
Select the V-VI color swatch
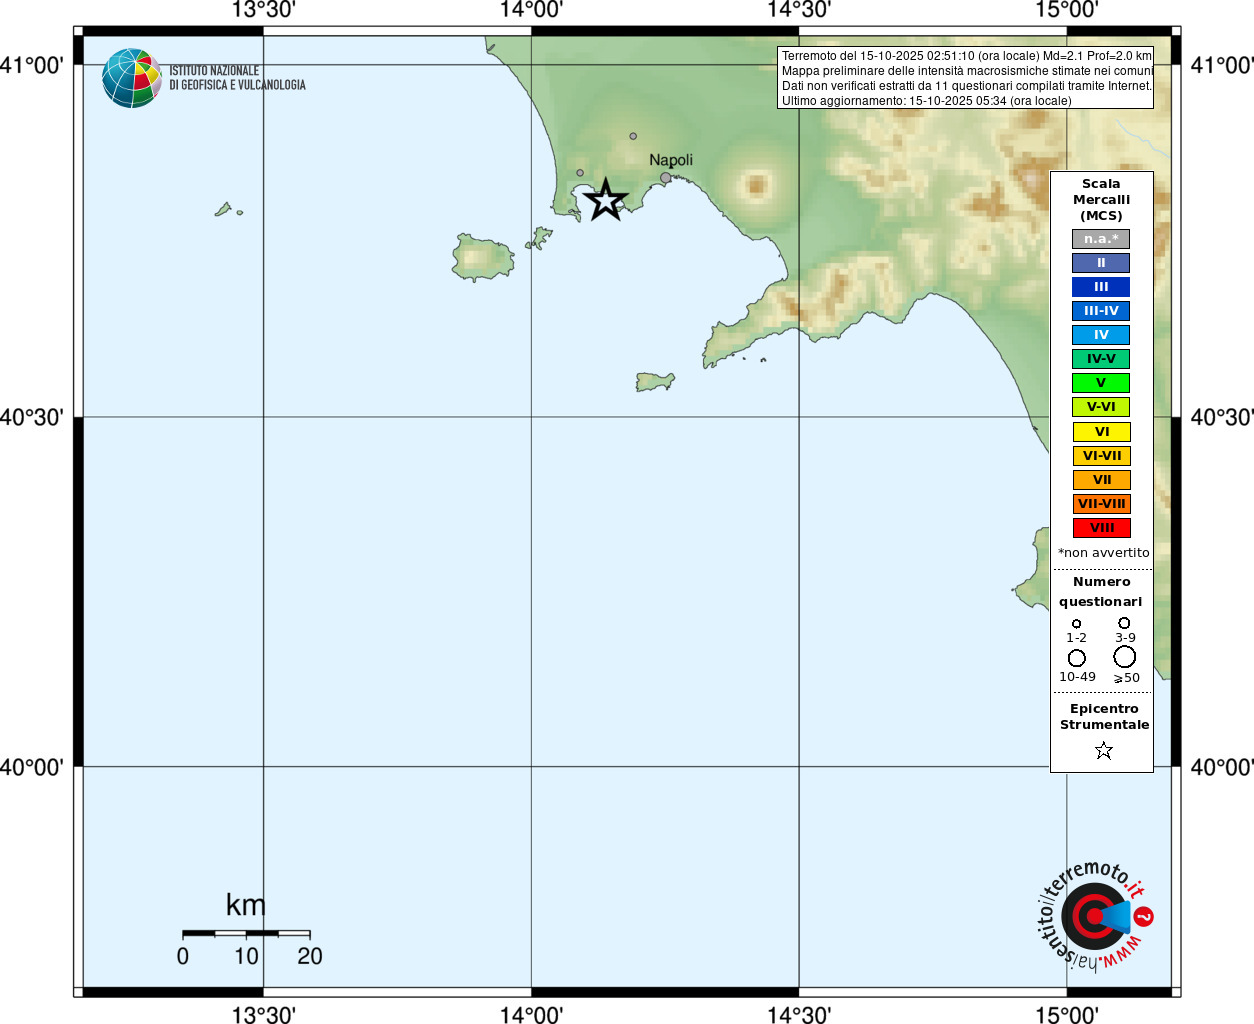tap(1101, 407)
